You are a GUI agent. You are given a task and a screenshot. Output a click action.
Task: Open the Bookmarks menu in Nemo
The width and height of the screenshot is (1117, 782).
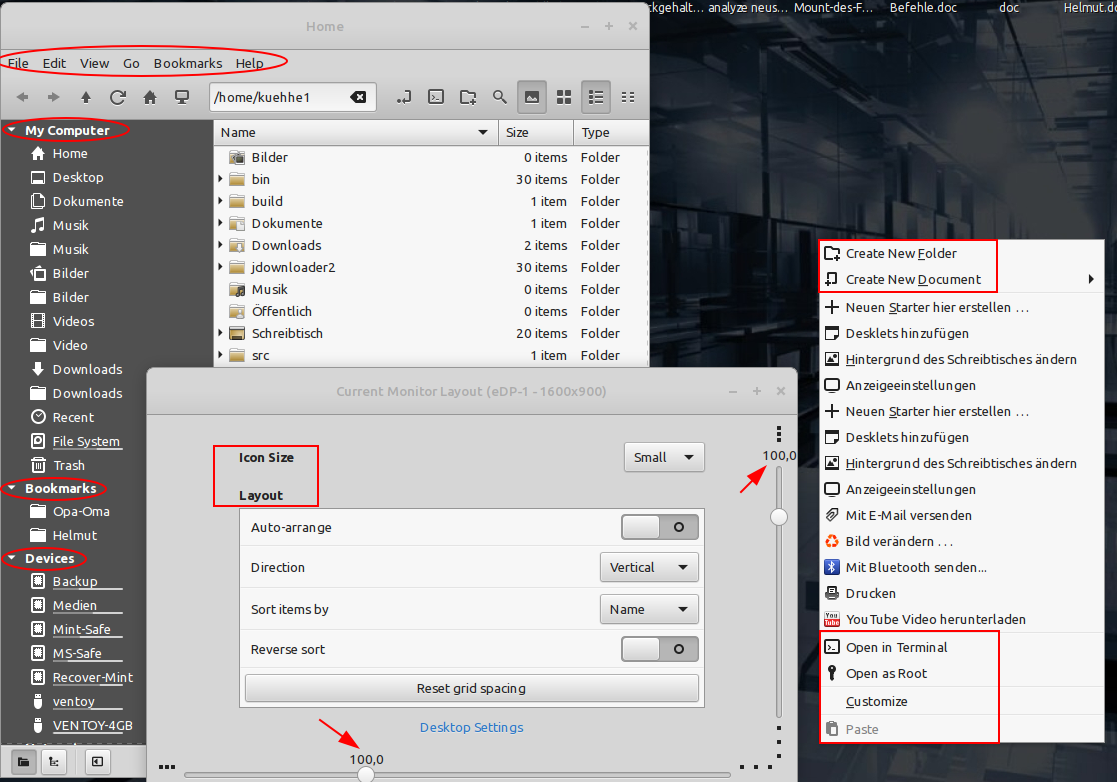pos(188,63)
